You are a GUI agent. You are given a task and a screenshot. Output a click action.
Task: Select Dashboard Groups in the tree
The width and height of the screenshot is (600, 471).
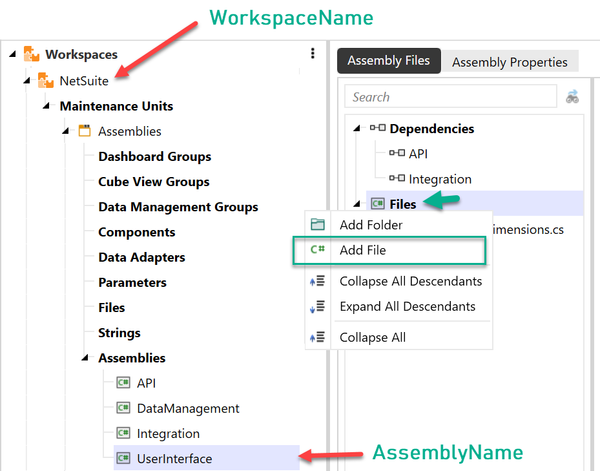[154, 156]
